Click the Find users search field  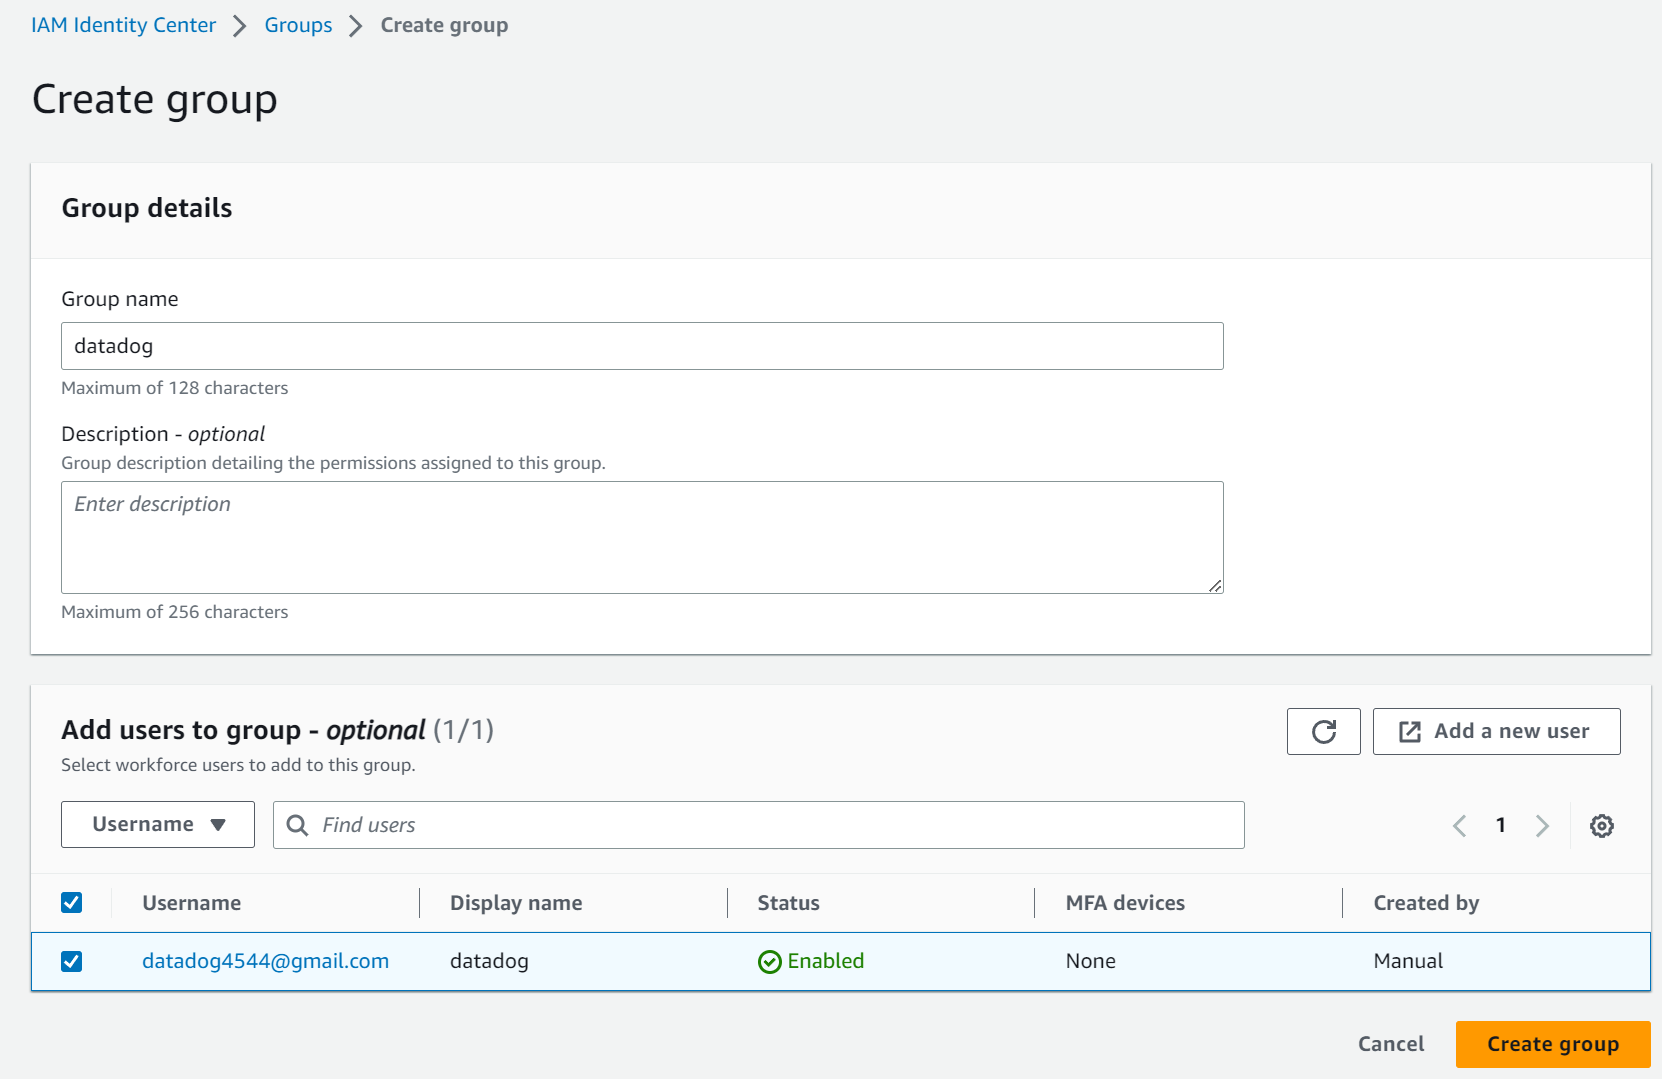[x=759, y=825]
